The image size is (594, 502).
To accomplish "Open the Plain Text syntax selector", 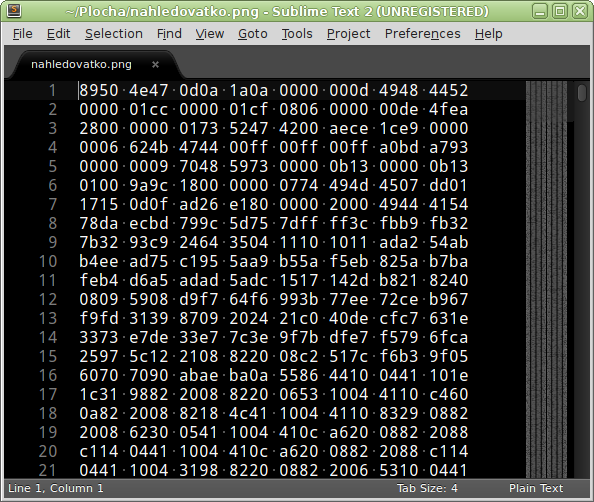I will (536, 488).
